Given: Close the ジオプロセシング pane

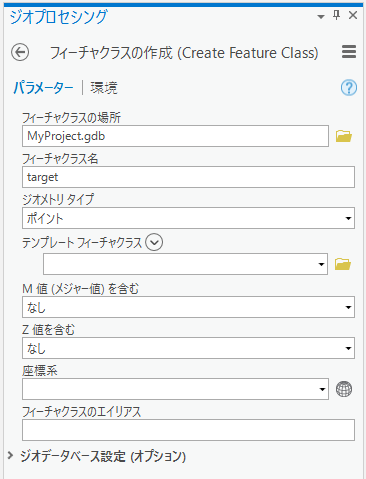Looking at the screenshot, I should coord(353,15).
